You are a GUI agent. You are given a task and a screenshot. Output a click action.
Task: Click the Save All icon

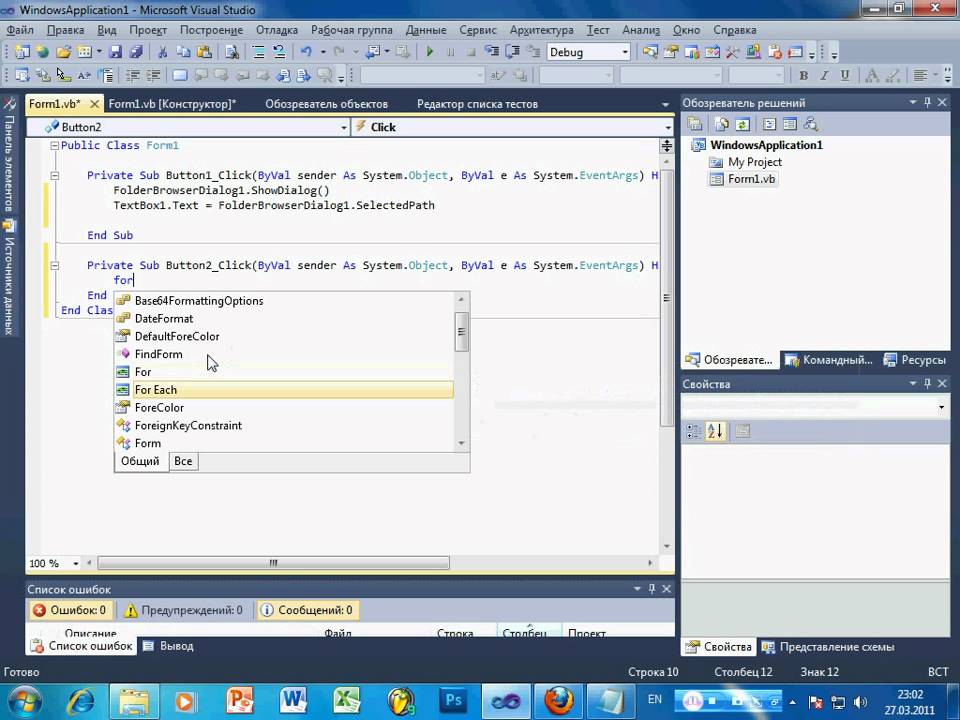tap(136, 52)
